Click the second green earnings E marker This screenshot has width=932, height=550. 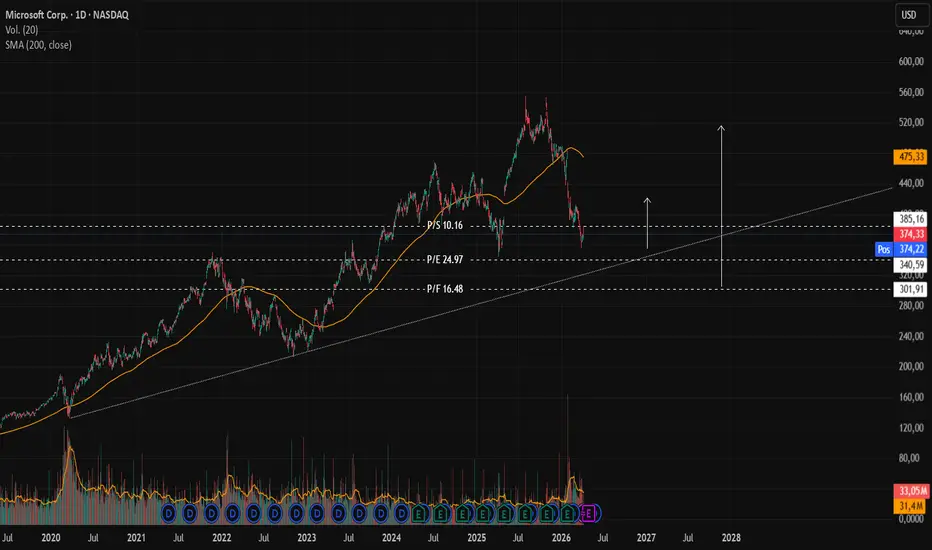[440, 513]
